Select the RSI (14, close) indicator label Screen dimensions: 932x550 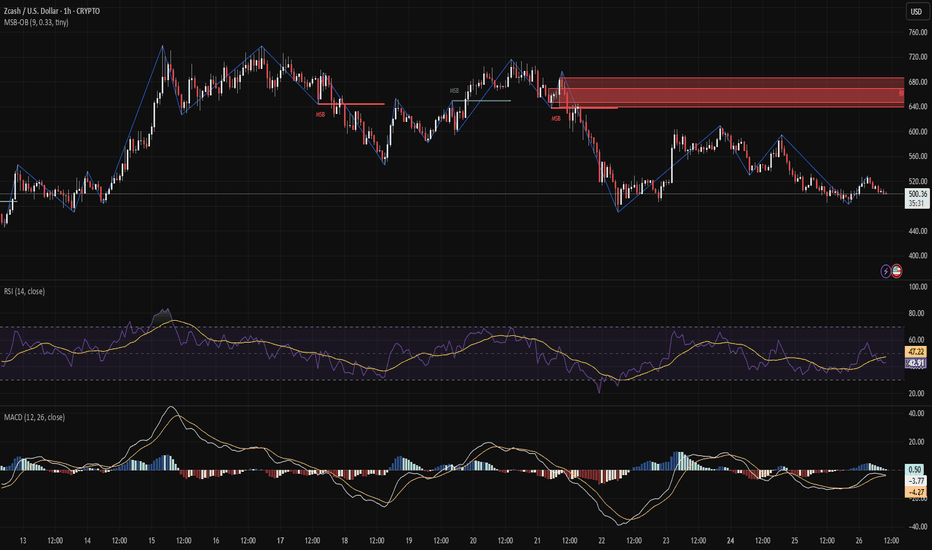coord(33,291)
